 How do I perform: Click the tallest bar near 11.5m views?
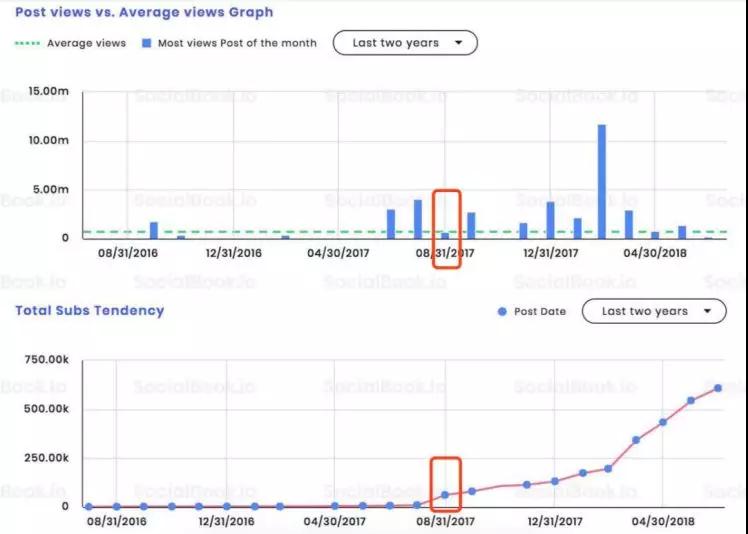point(602,182)
